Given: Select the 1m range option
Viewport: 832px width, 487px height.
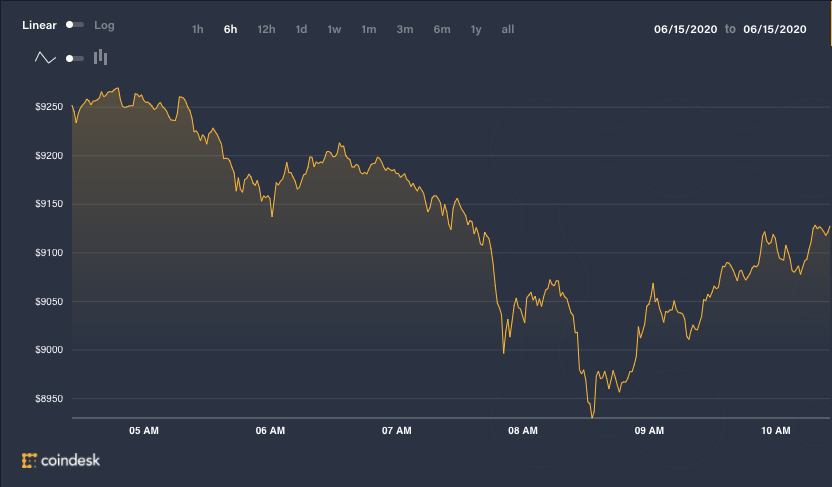Looking at the screenshot, I should pyautogui.click(x=369, y=29).
